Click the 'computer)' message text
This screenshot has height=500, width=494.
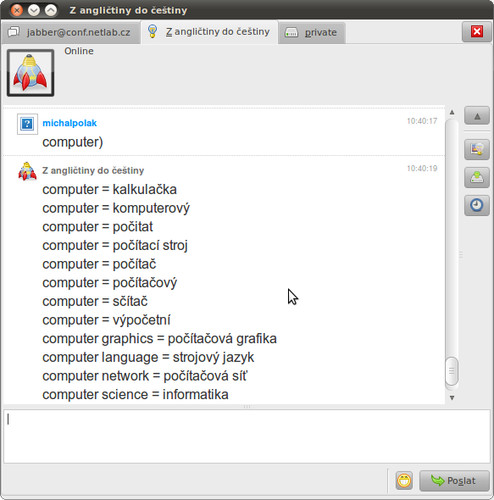73,142
